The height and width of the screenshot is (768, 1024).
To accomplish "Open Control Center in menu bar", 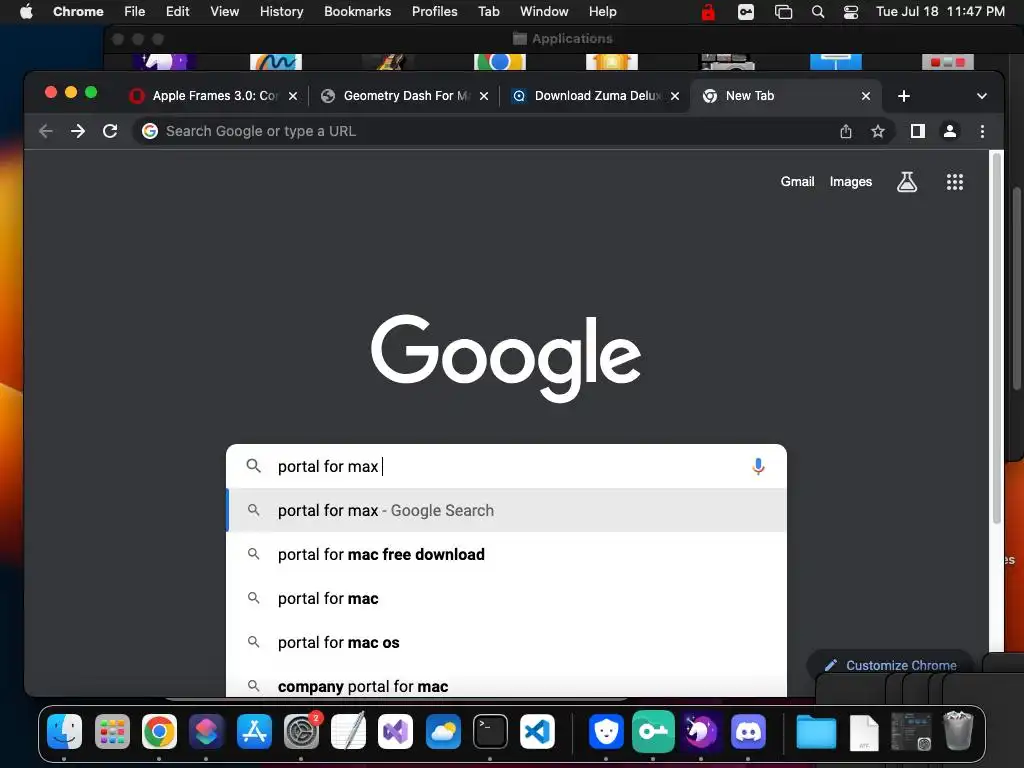I will pos(850,12).
